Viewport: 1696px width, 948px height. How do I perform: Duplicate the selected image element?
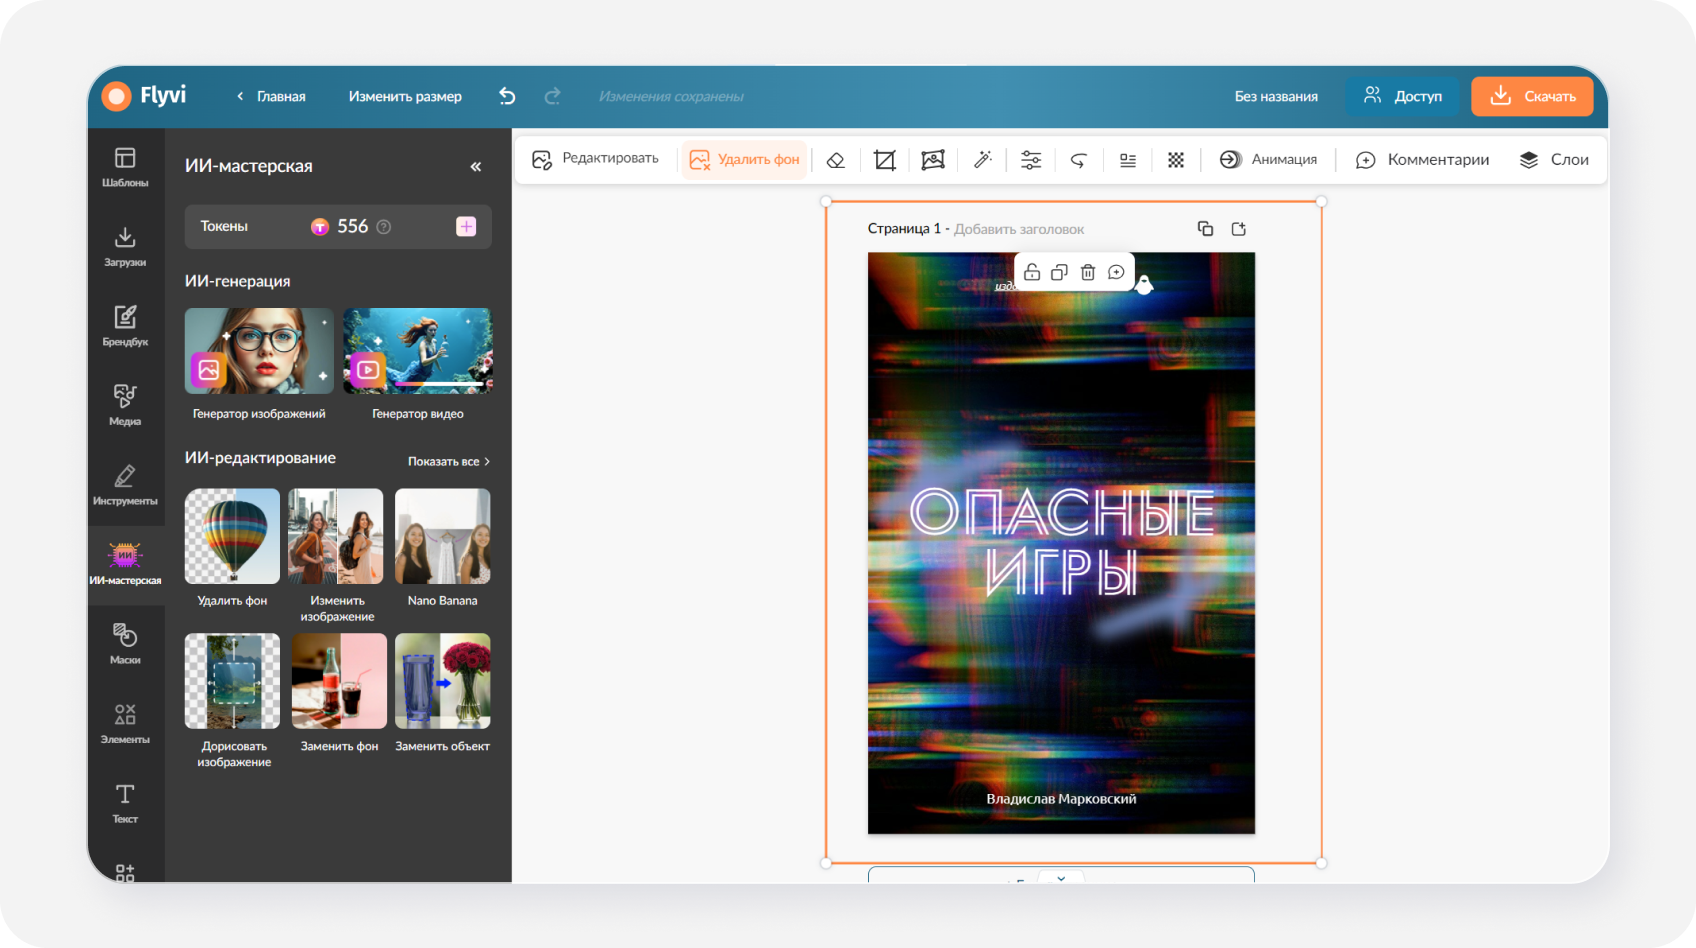pos(1060,272)
